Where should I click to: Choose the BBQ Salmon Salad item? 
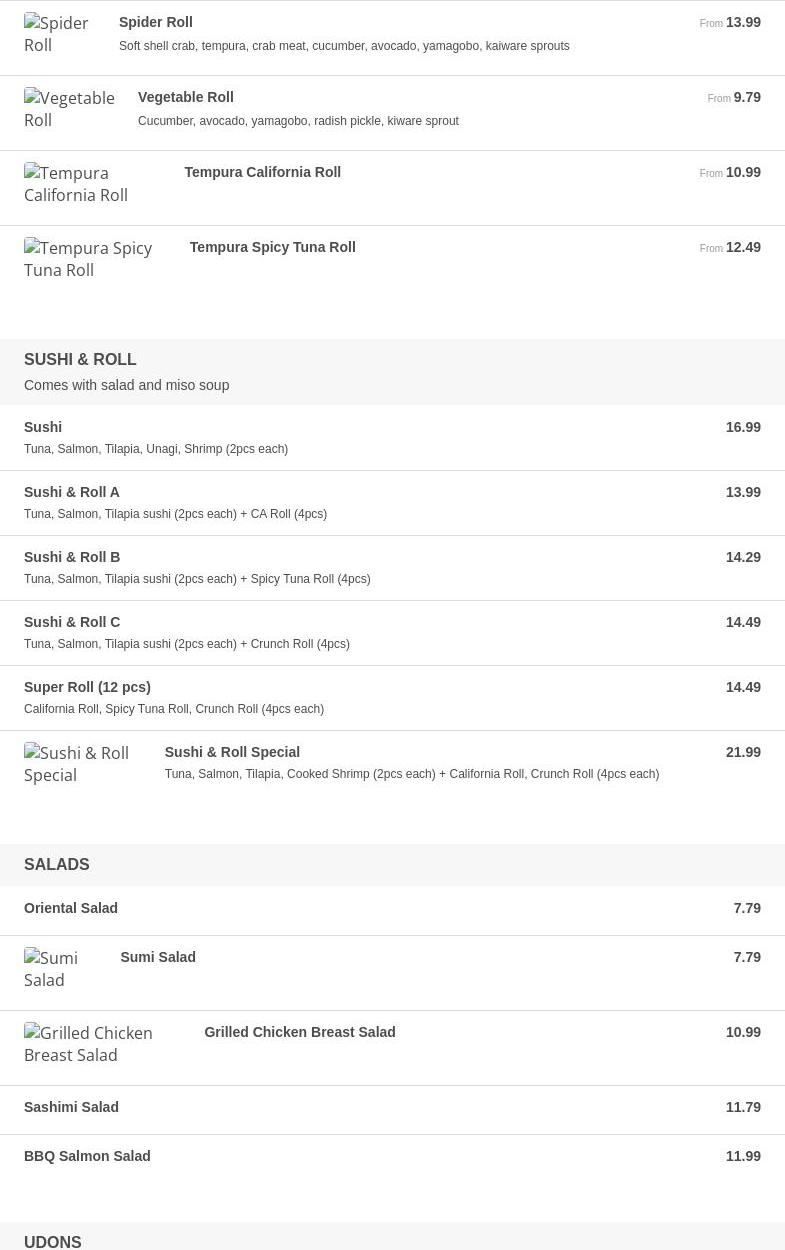click(x=87, y=1156)
